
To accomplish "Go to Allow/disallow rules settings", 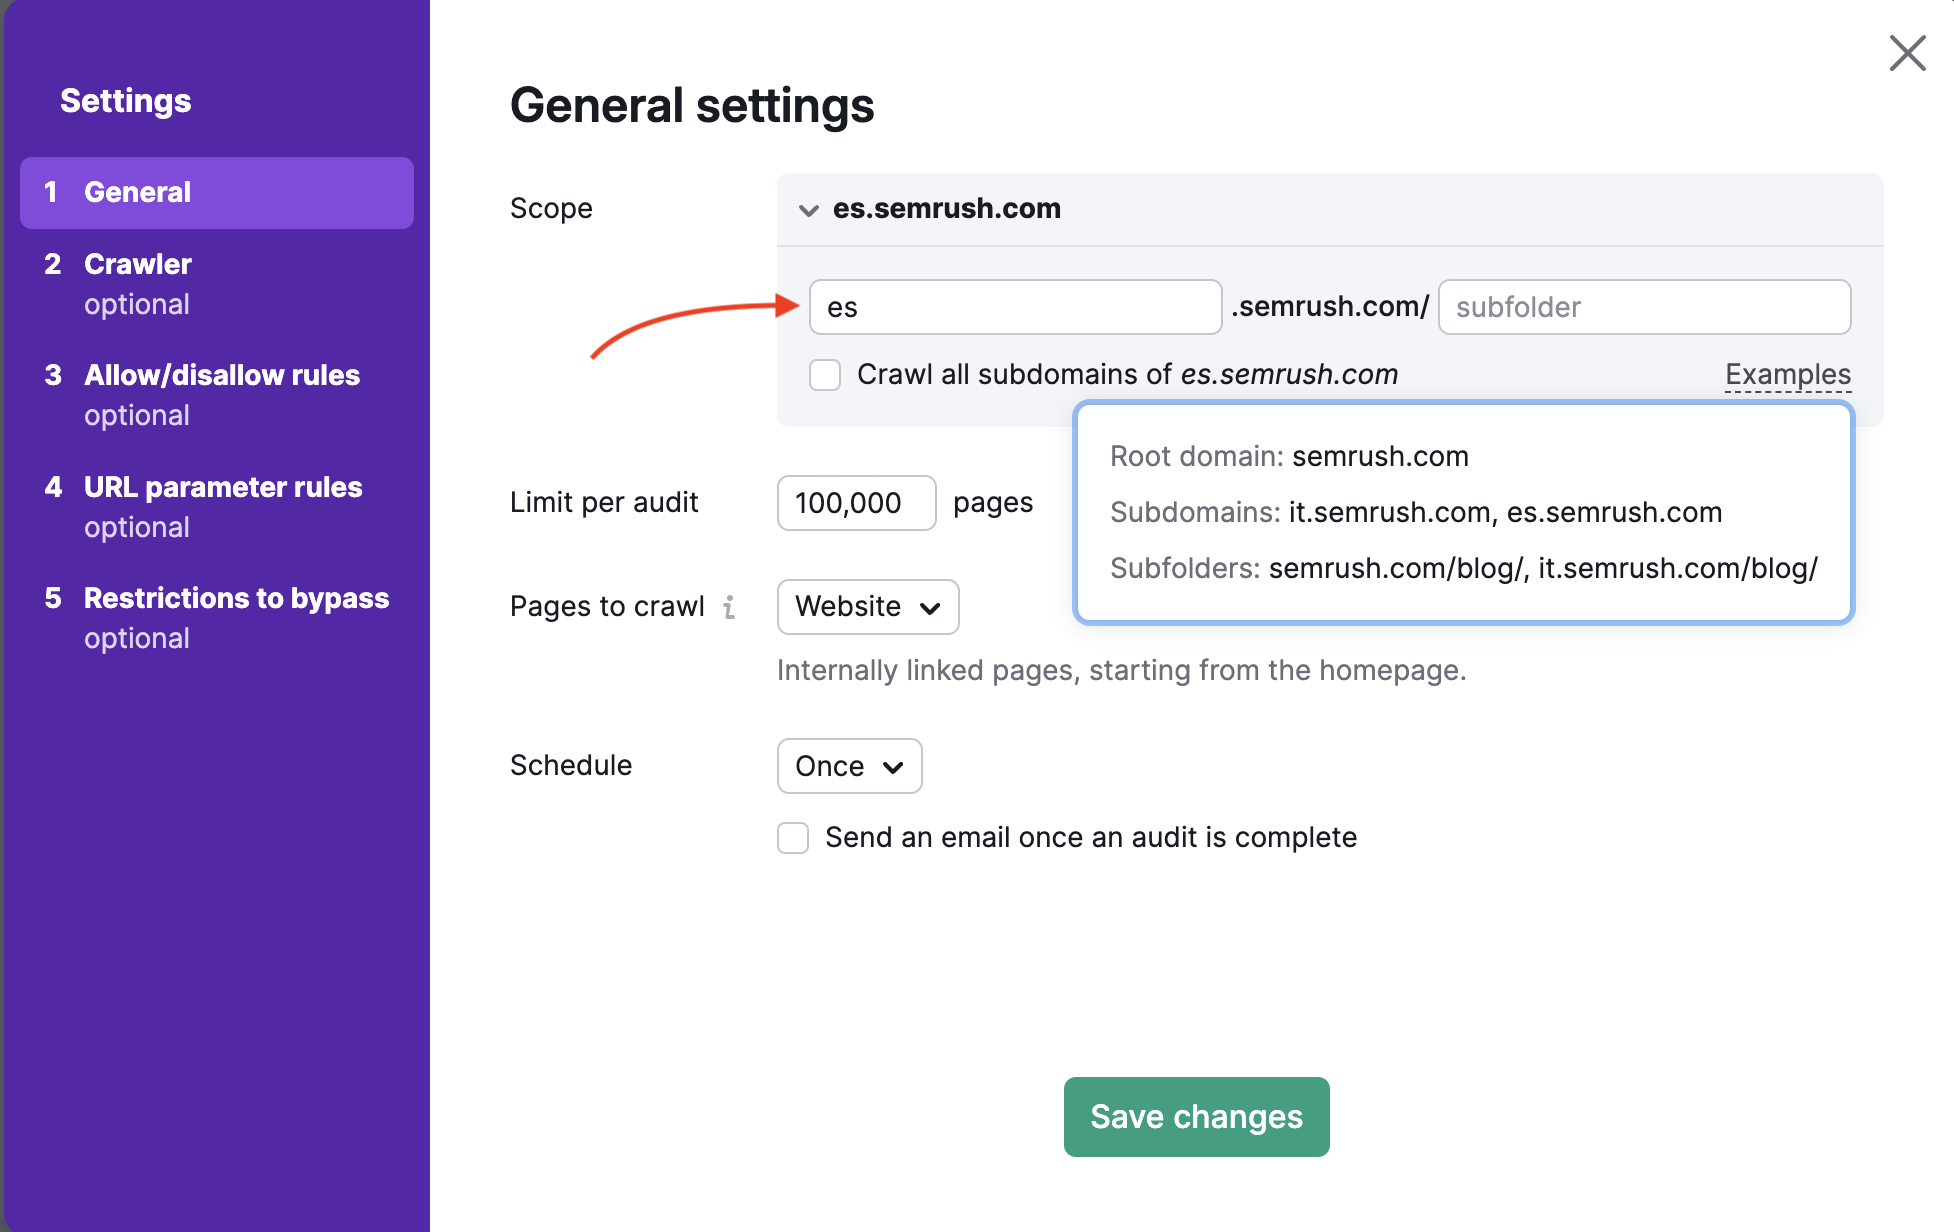I will point(222,375).
